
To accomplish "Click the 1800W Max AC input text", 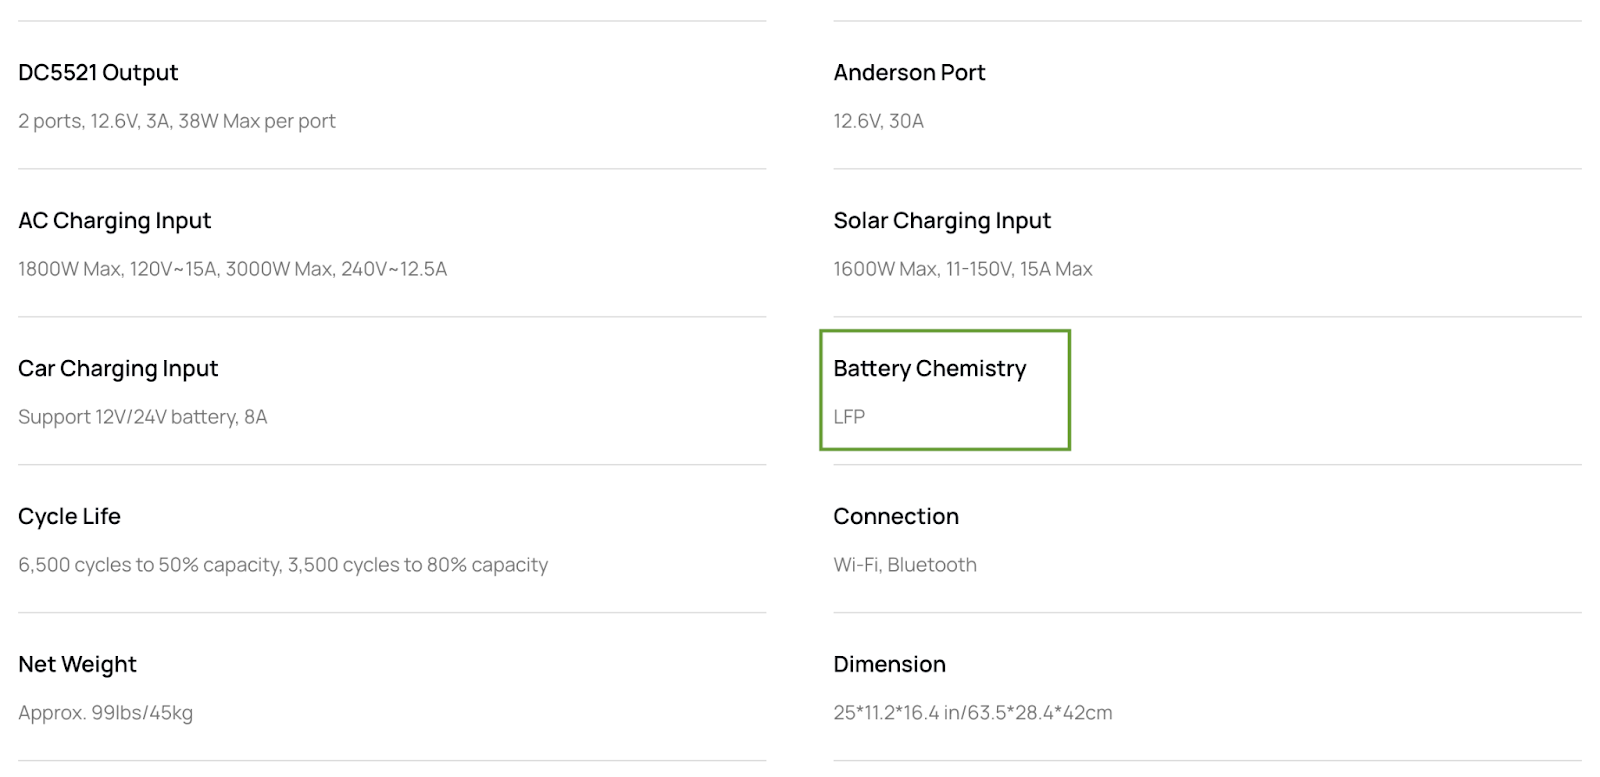I will 233,269.
